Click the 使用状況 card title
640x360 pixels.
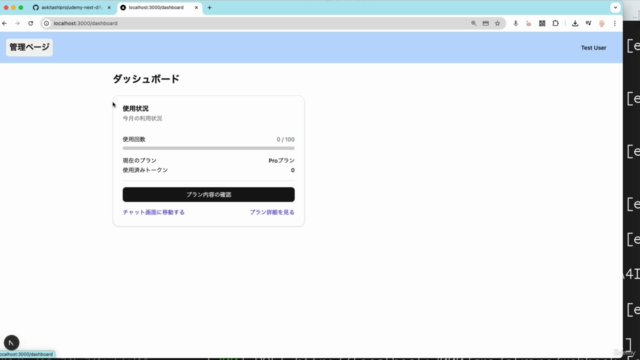[x=136, y=109]
